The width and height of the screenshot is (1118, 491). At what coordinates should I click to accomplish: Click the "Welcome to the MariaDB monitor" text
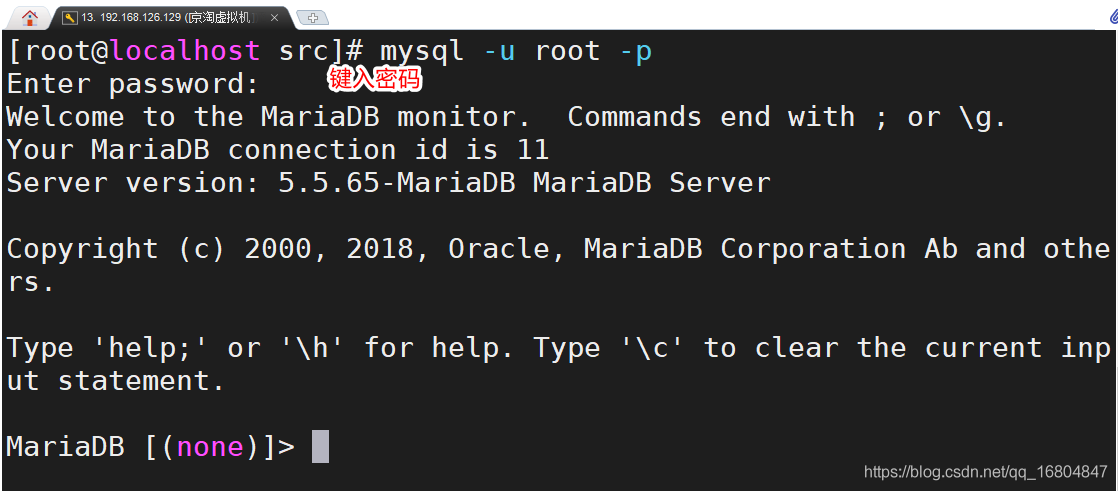268,117
